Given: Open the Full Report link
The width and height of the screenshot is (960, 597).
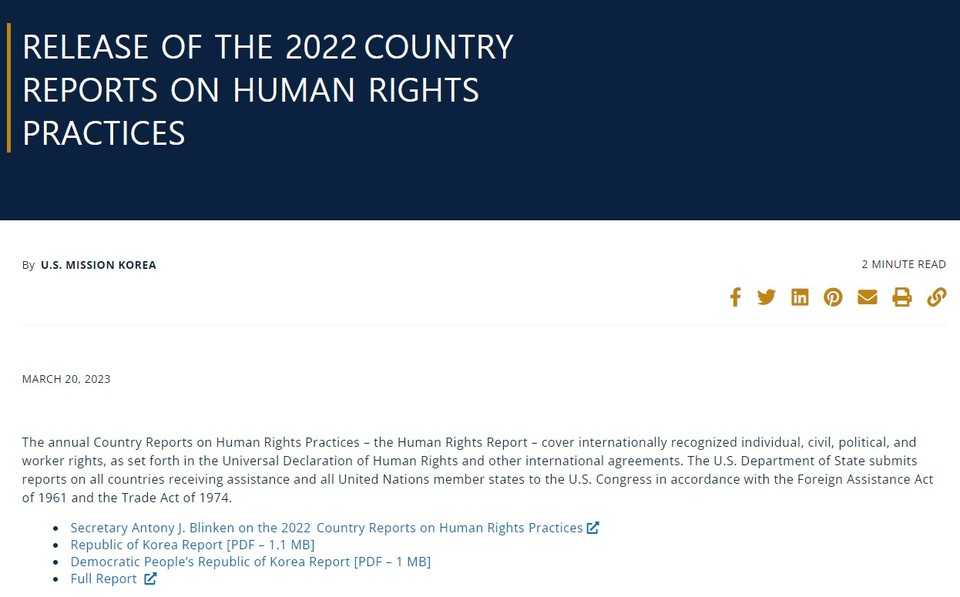Looking at the screenshot, I should [x=103, y=579].
